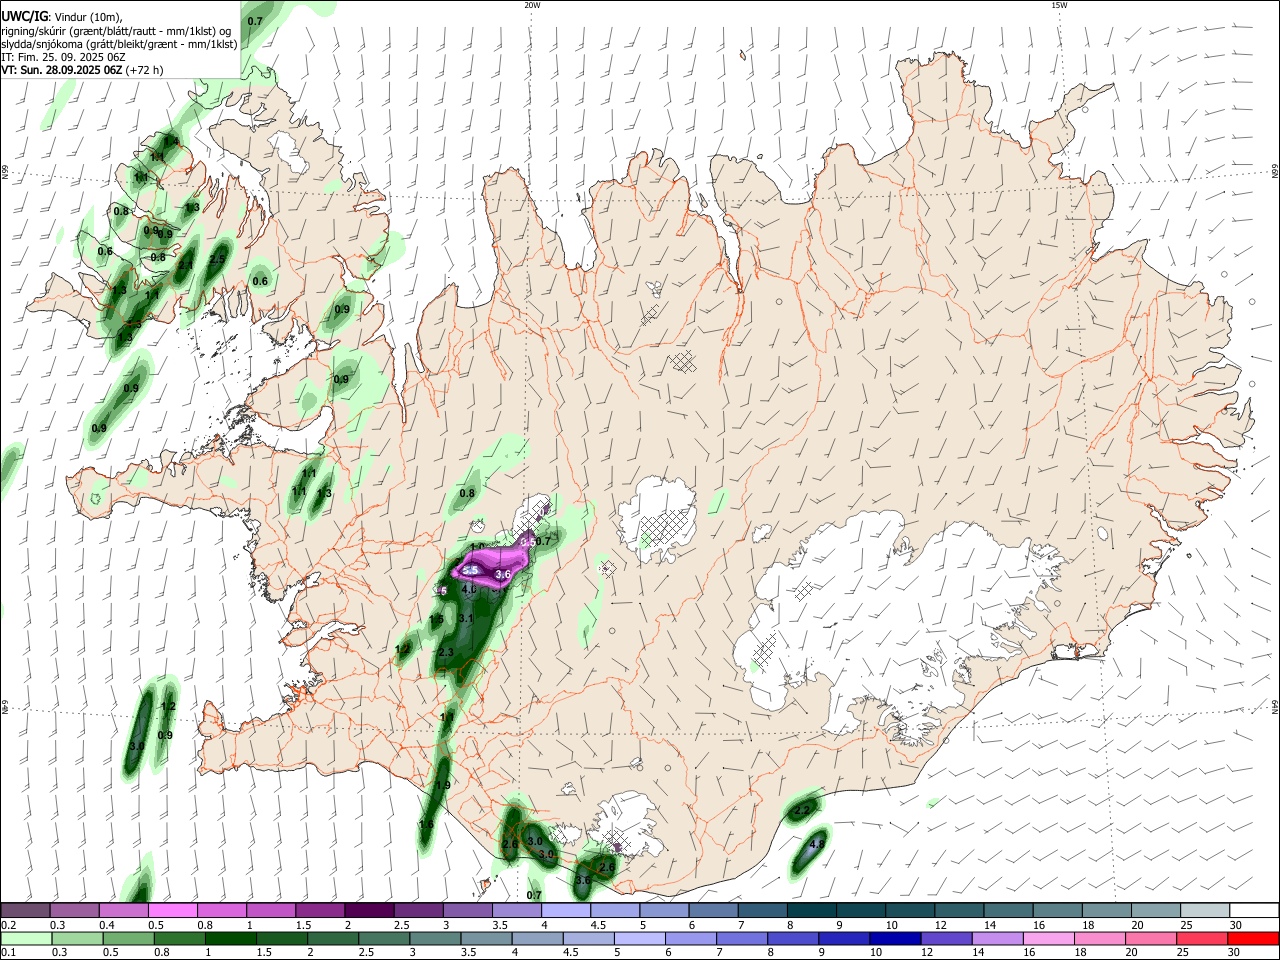Screen dimensions: 1280x960
Task: Click the bright pink 0.5 swatch in top legend row
Action: coord(172,911)
